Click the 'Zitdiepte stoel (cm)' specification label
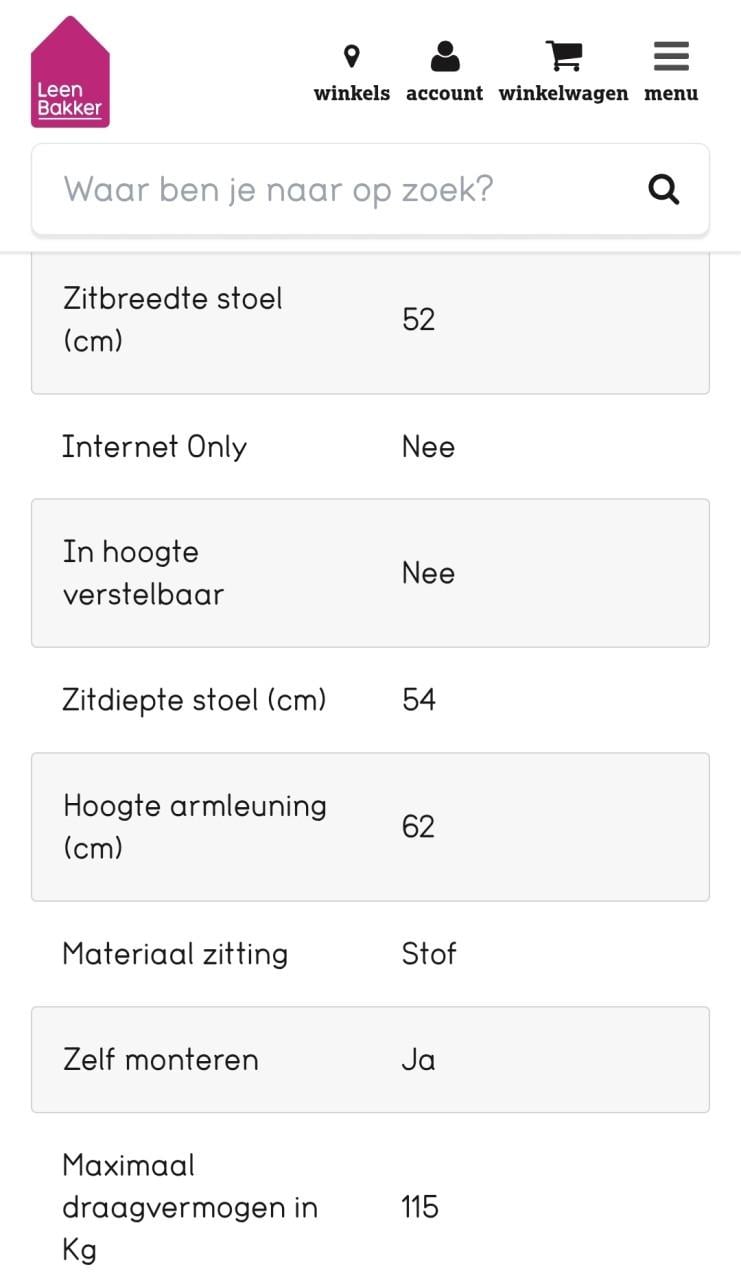This screenshot has width=741, height=1280. coord(194,700)
